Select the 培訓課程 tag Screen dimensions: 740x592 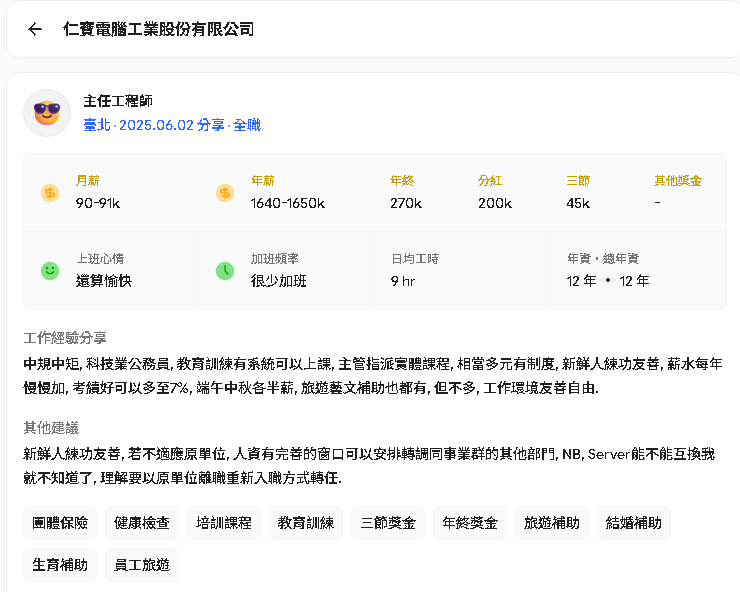[224, 523]
